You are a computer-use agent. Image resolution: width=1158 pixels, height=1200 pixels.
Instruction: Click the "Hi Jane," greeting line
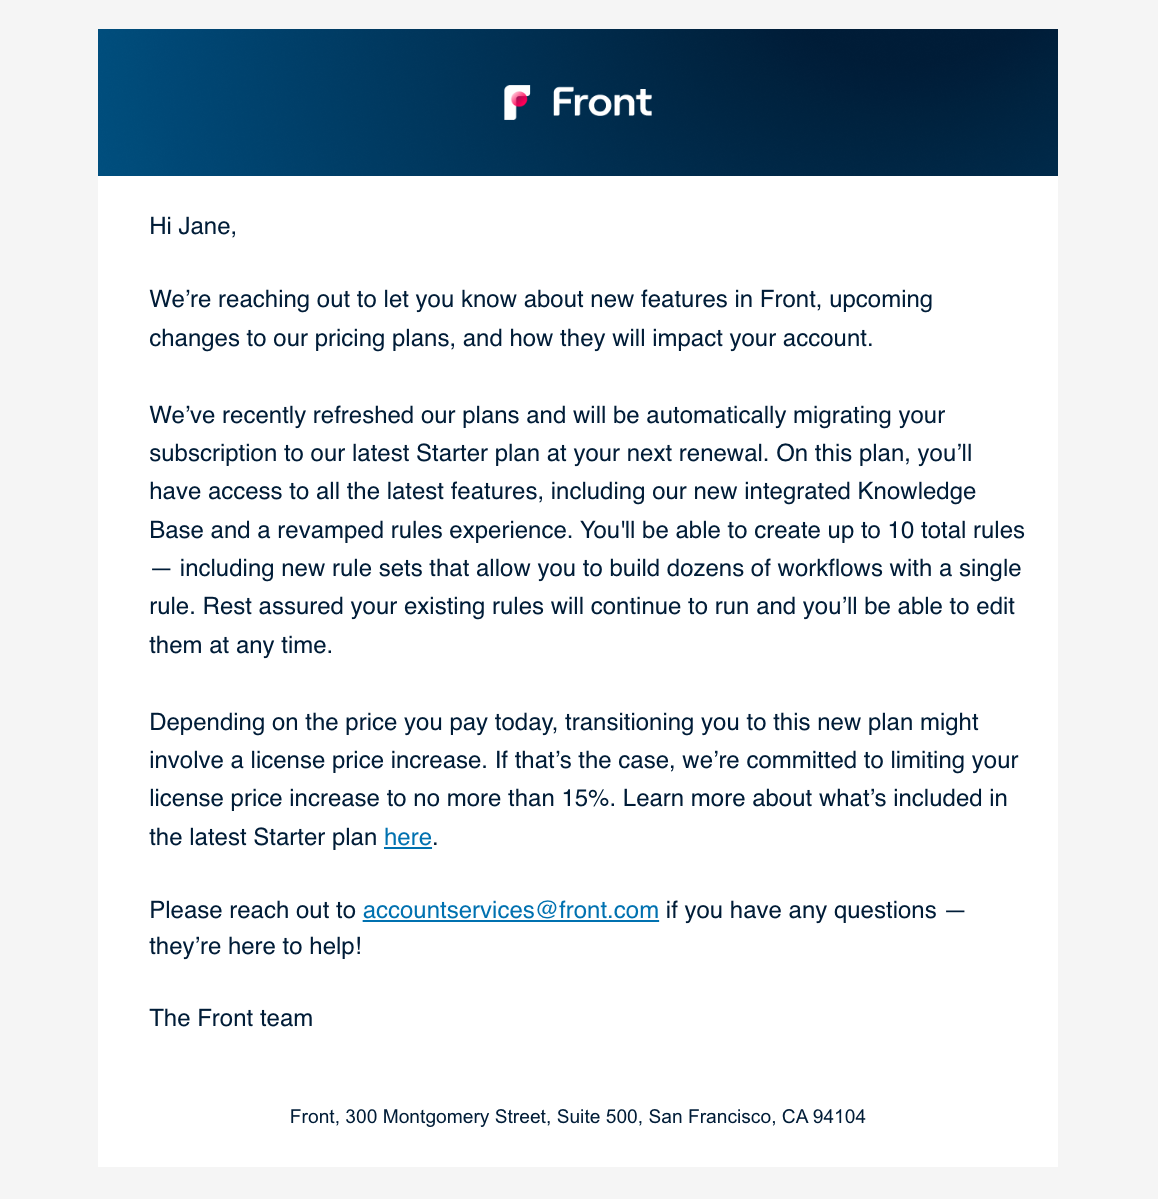coord(193,226)
